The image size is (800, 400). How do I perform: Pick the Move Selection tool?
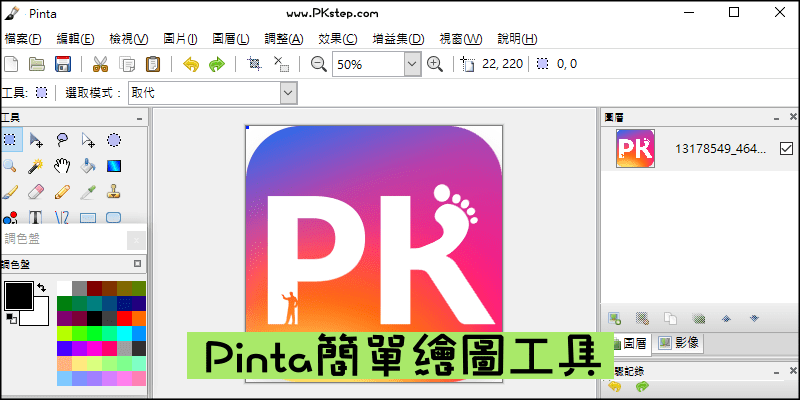[x=88, y=139]
